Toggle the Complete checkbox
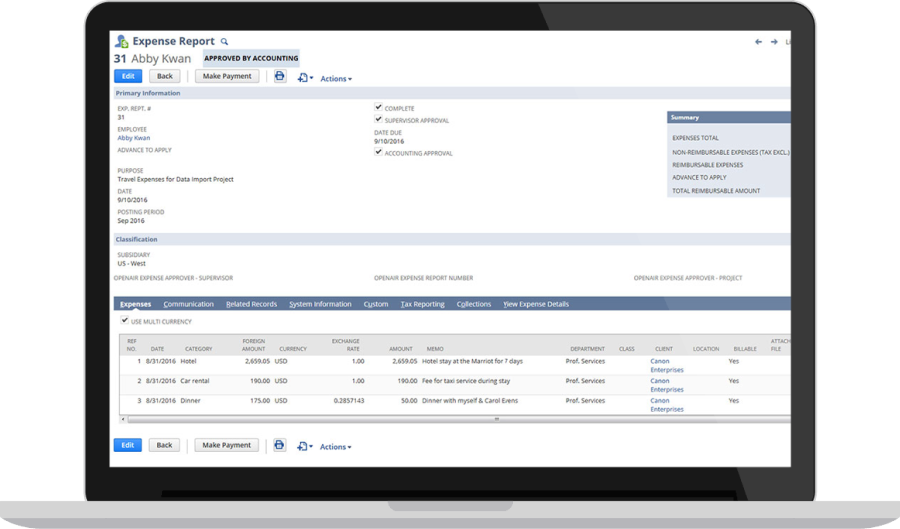Screen dimensions: 900x529 click(x=378, y=107)
